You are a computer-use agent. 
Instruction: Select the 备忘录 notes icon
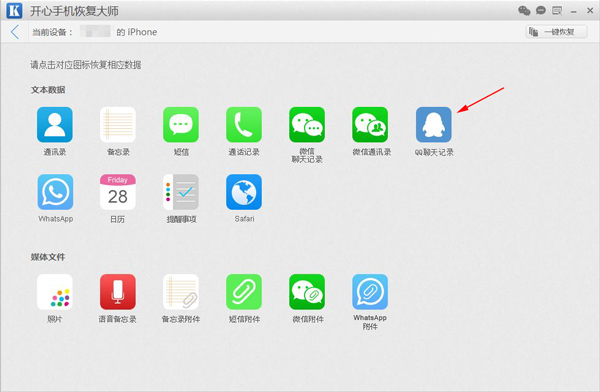click(118, 124)
